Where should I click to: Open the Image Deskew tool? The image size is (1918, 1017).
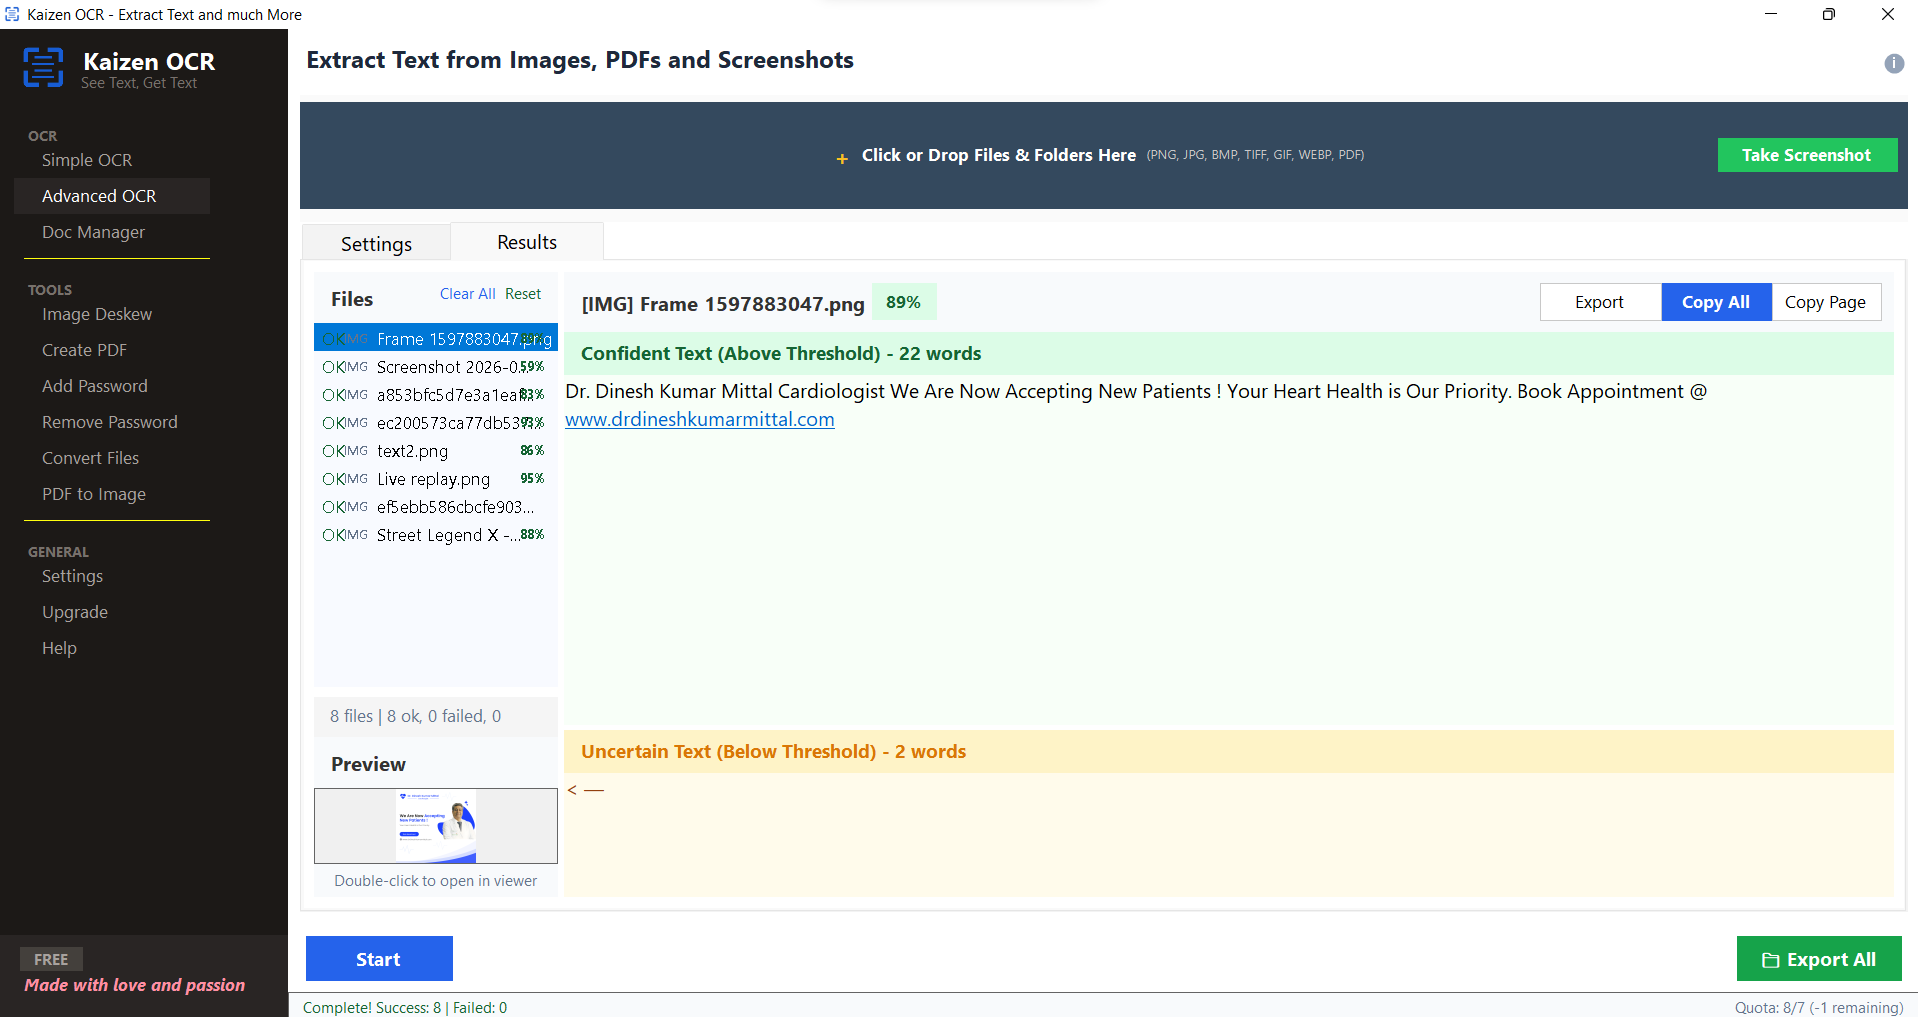[96, 314]
